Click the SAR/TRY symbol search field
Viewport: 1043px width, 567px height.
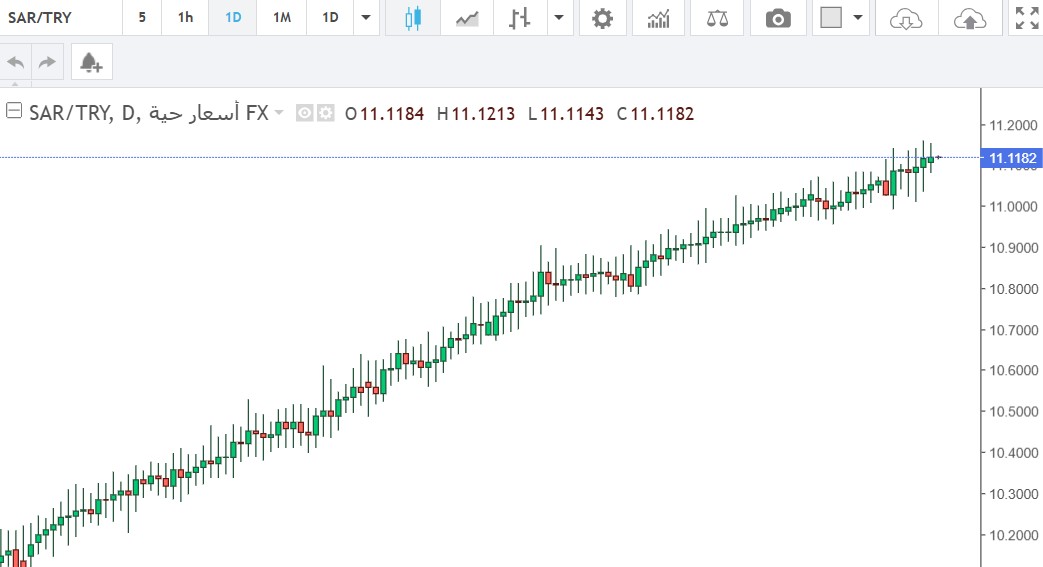pyautogui.click(x=60, y=18)
